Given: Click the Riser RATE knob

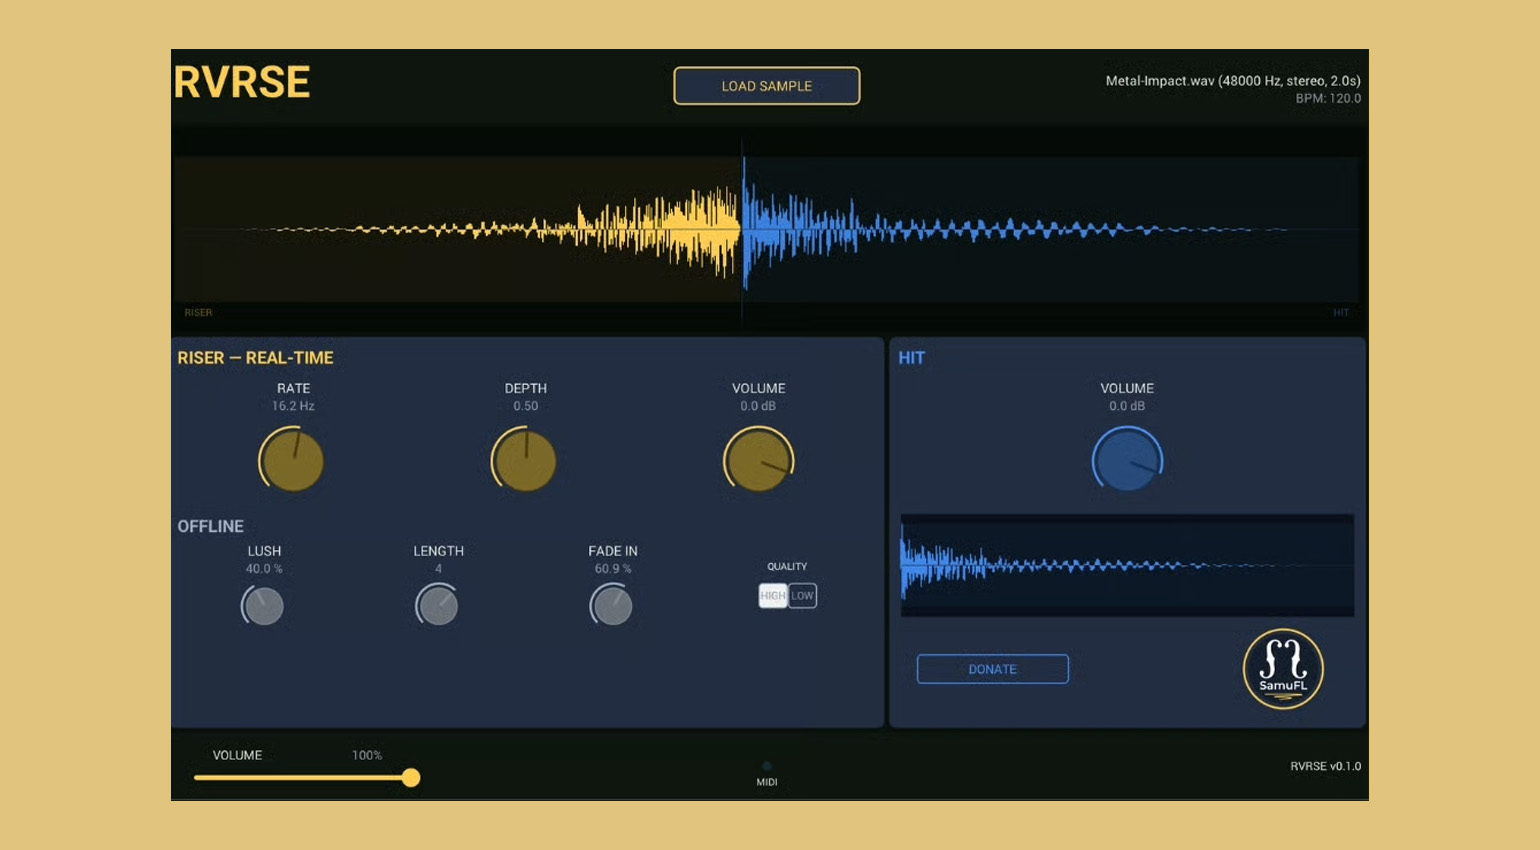Looking at the screenshot, I should (x=292, y=460).
